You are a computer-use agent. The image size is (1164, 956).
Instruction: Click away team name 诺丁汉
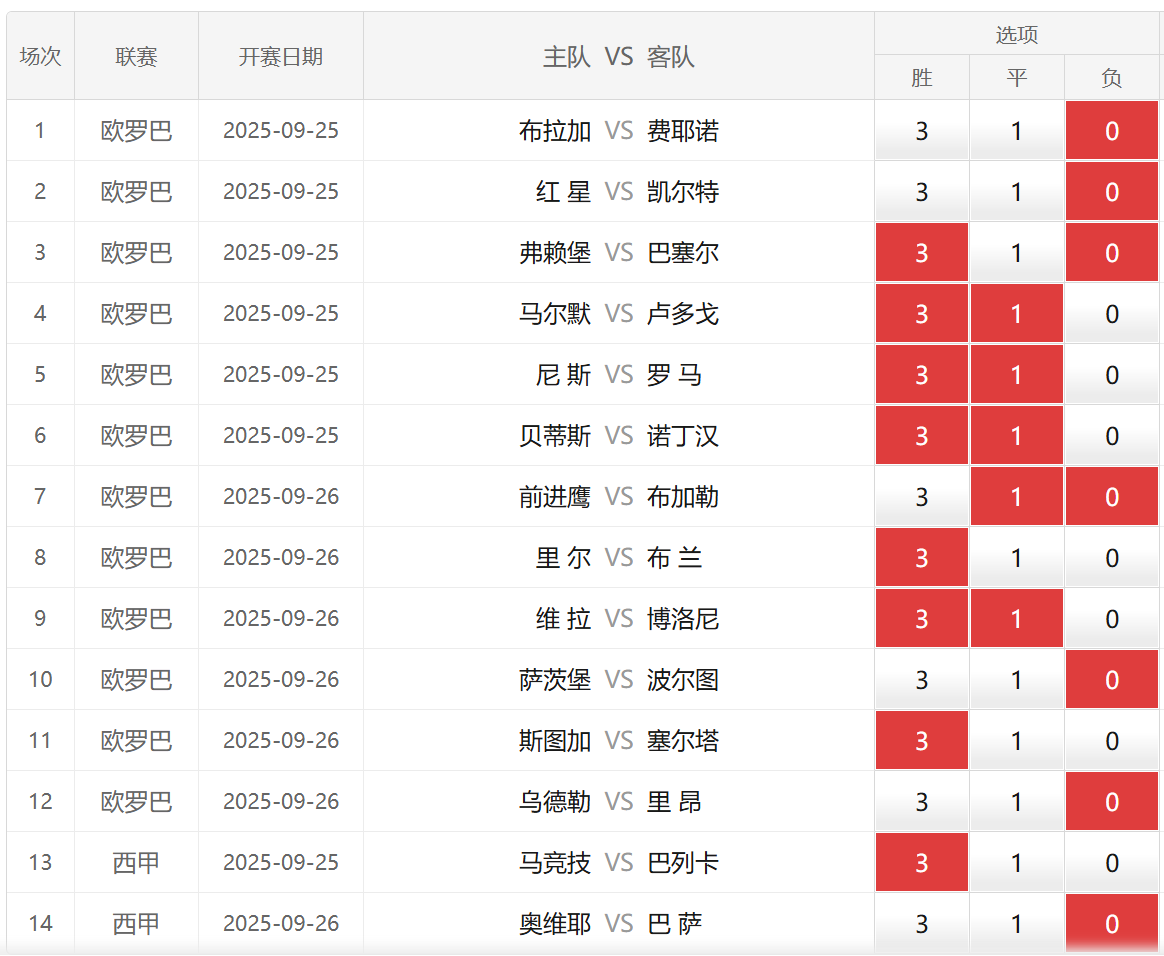pos(683,436)
